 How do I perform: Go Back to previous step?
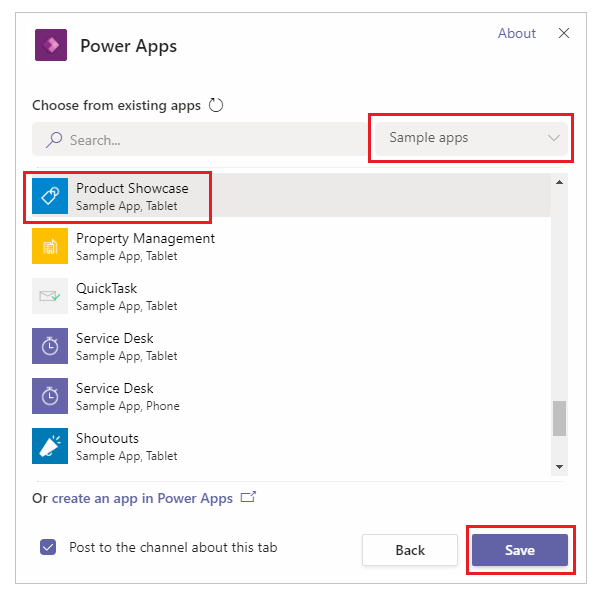(410, 550)
